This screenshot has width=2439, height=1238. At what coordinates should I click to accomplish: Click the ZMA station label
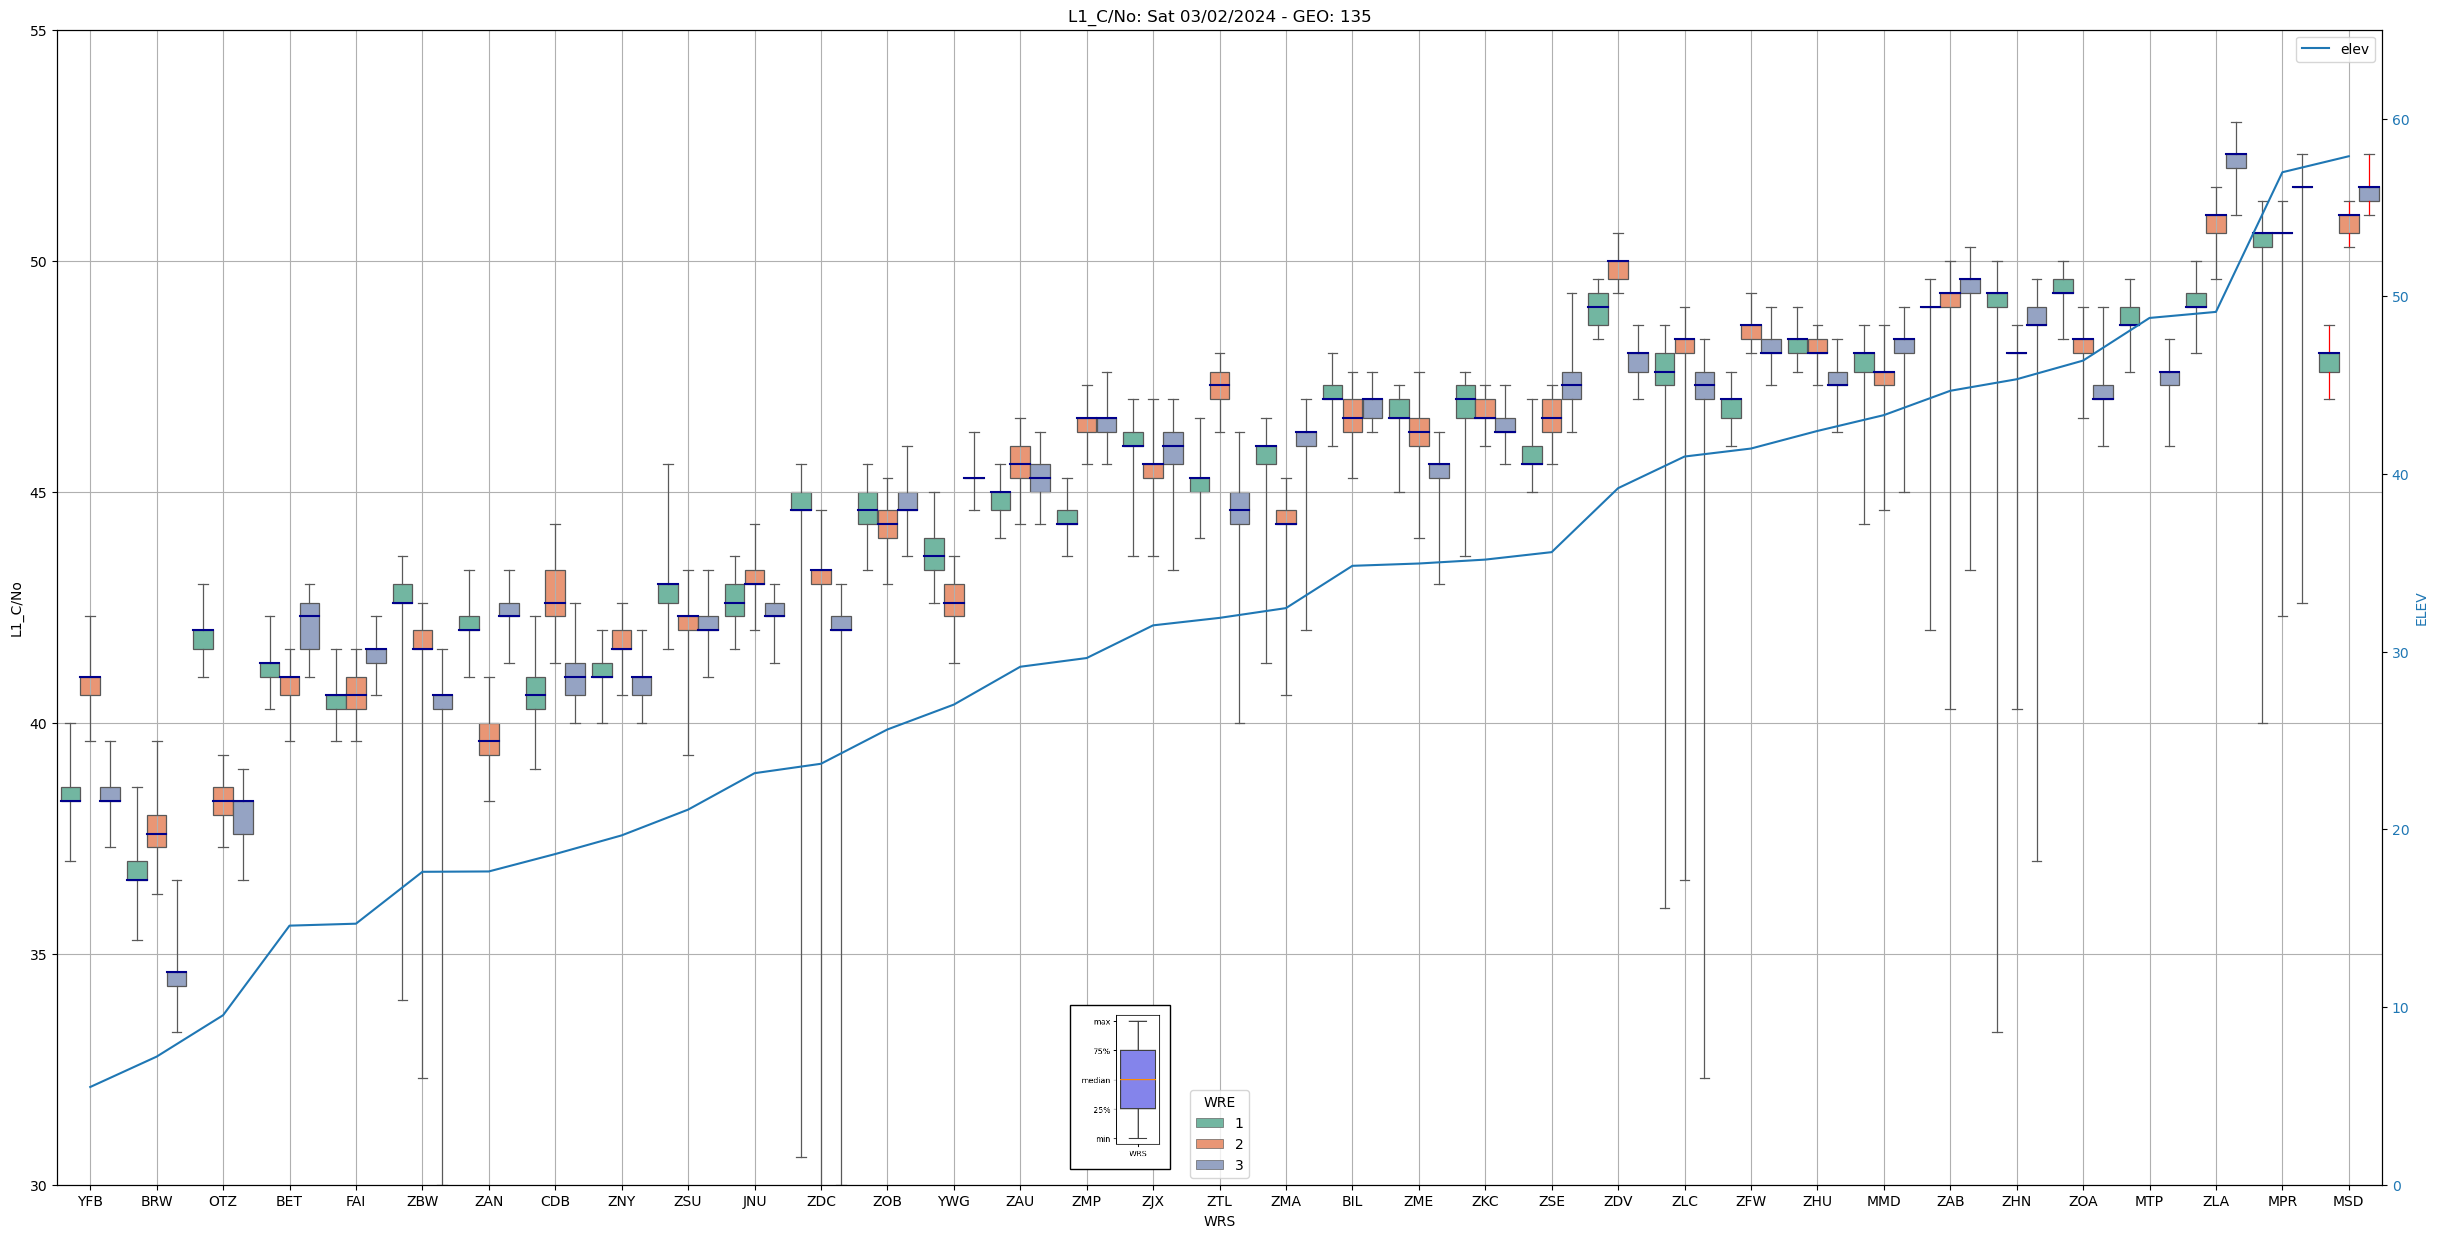[1286, 1201]
